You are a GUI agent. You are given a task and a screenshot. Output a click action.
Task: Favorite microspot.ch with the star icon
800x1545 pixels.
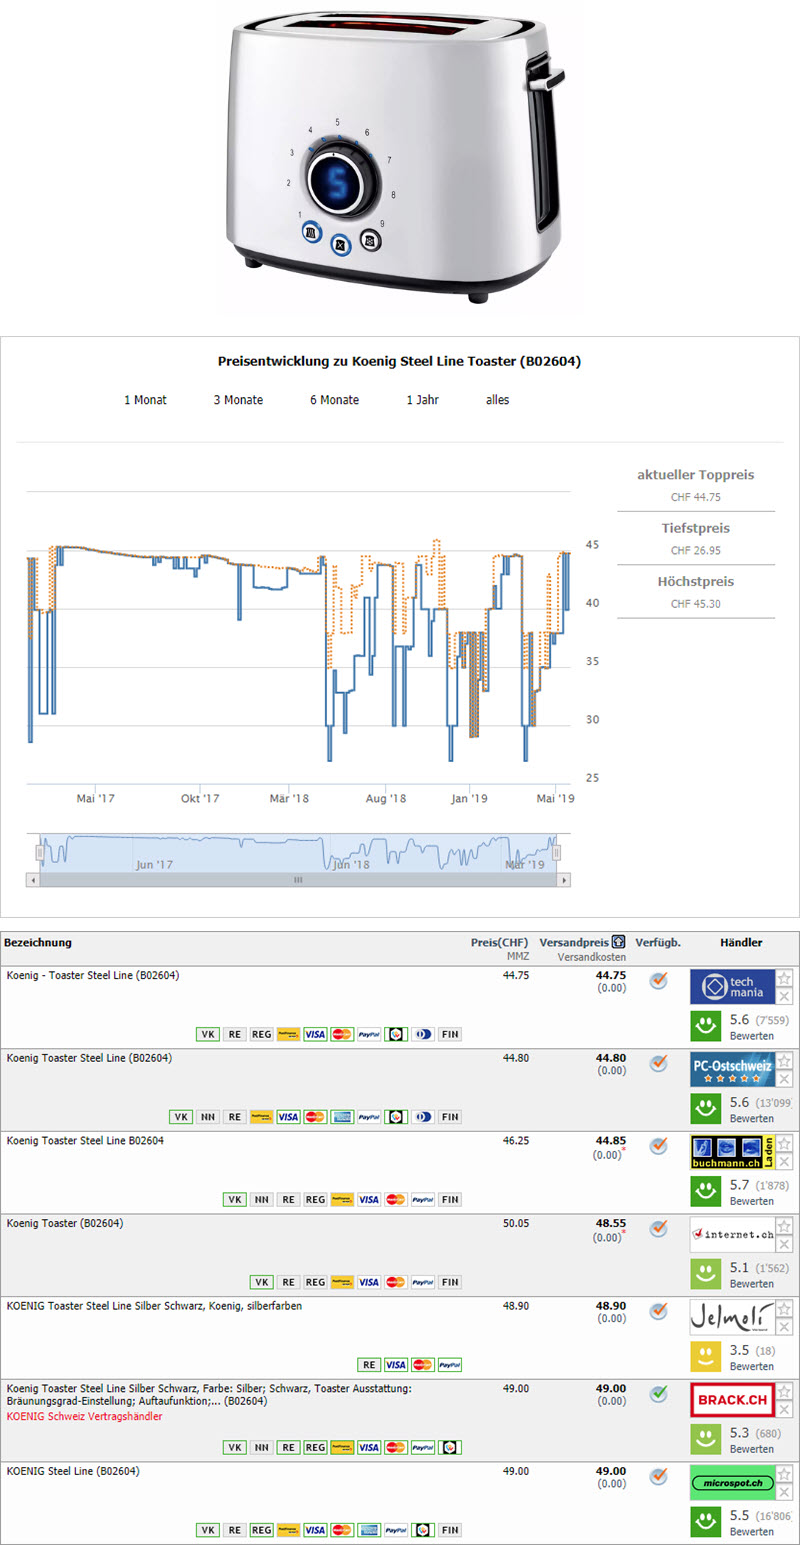pyautogui.click(x=785, y=1473)
